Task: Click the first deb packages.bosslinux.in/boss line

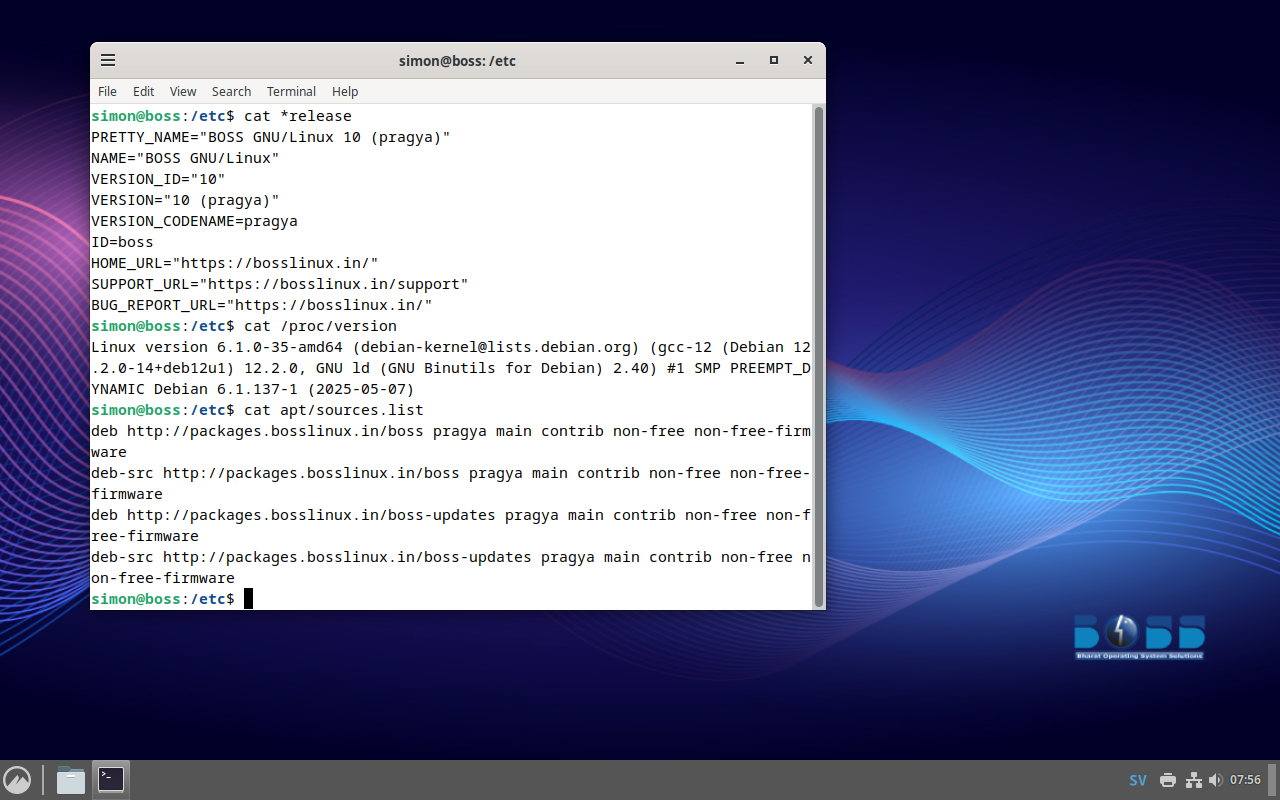Action: pyautogui.click(x=451, y=441)
